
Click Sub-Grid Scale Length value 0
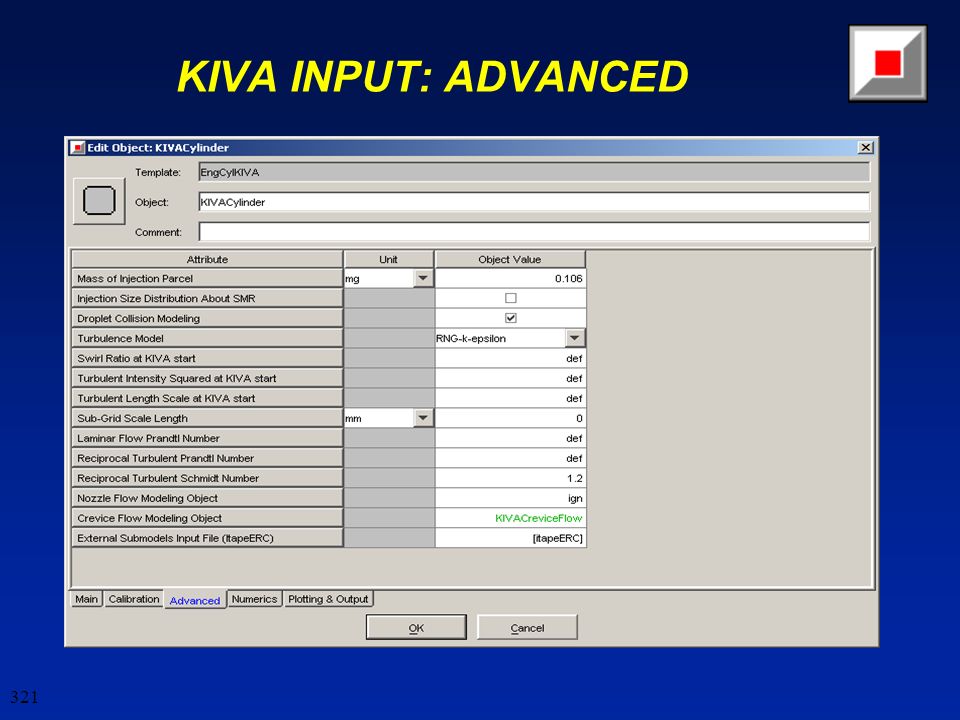[511, 418]
